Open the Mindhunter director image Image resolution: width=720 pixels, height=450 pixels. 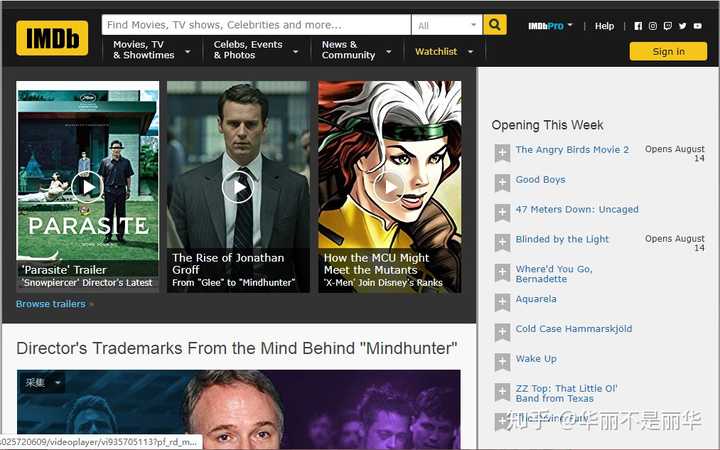click(x=238, y=409)
